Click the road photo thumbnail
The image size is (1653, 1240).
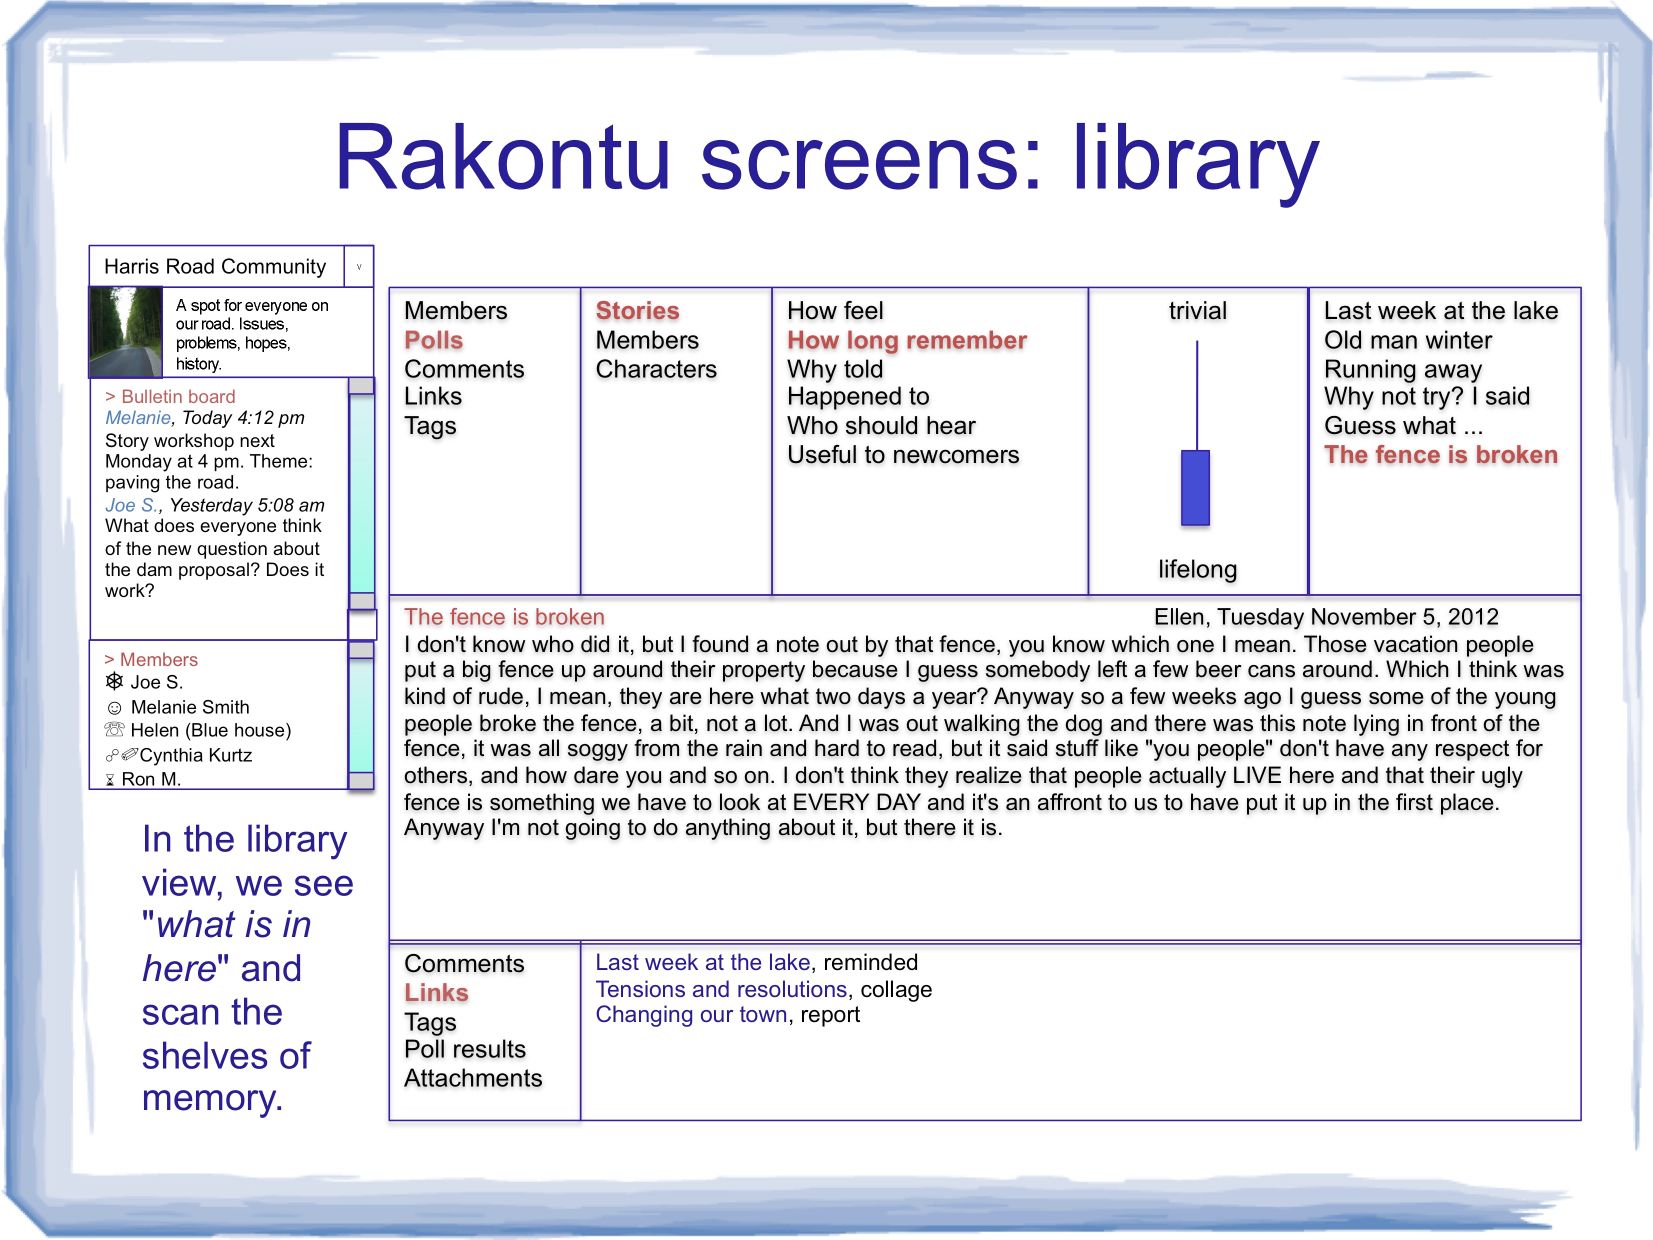click(126, 332)
